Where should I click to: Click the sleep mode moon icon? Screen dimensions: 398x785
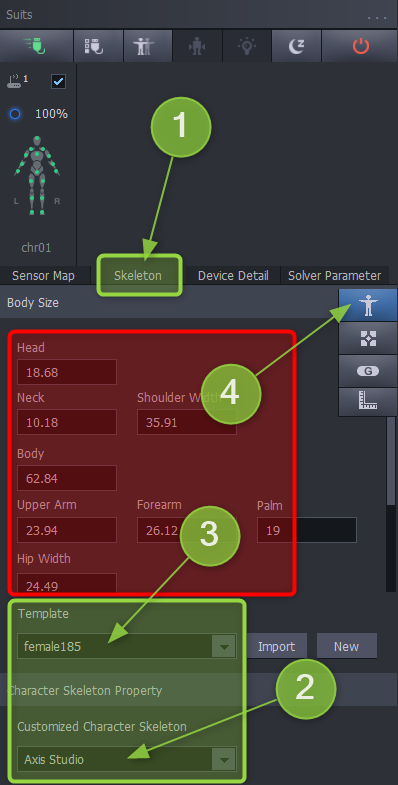tap(296, 46)
